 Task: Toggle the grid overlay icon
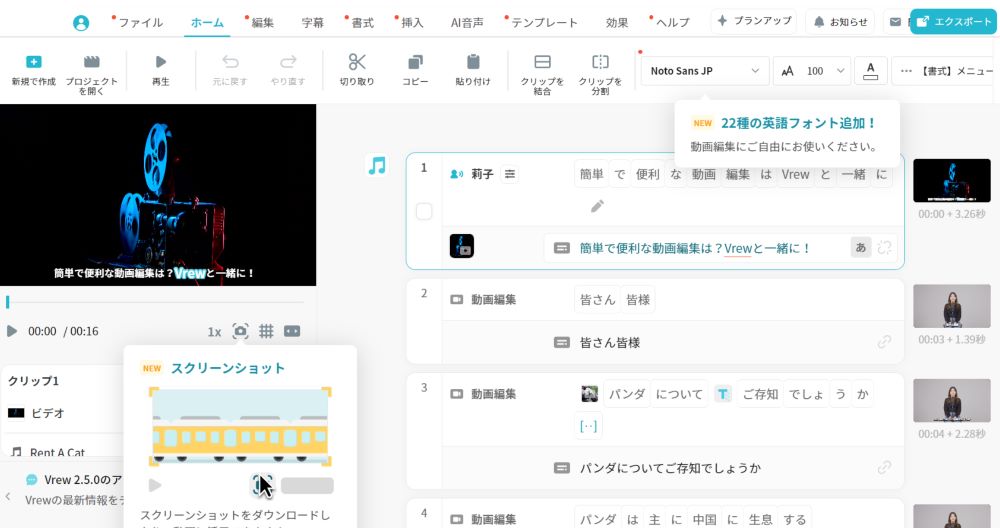(x=266, y=331)
